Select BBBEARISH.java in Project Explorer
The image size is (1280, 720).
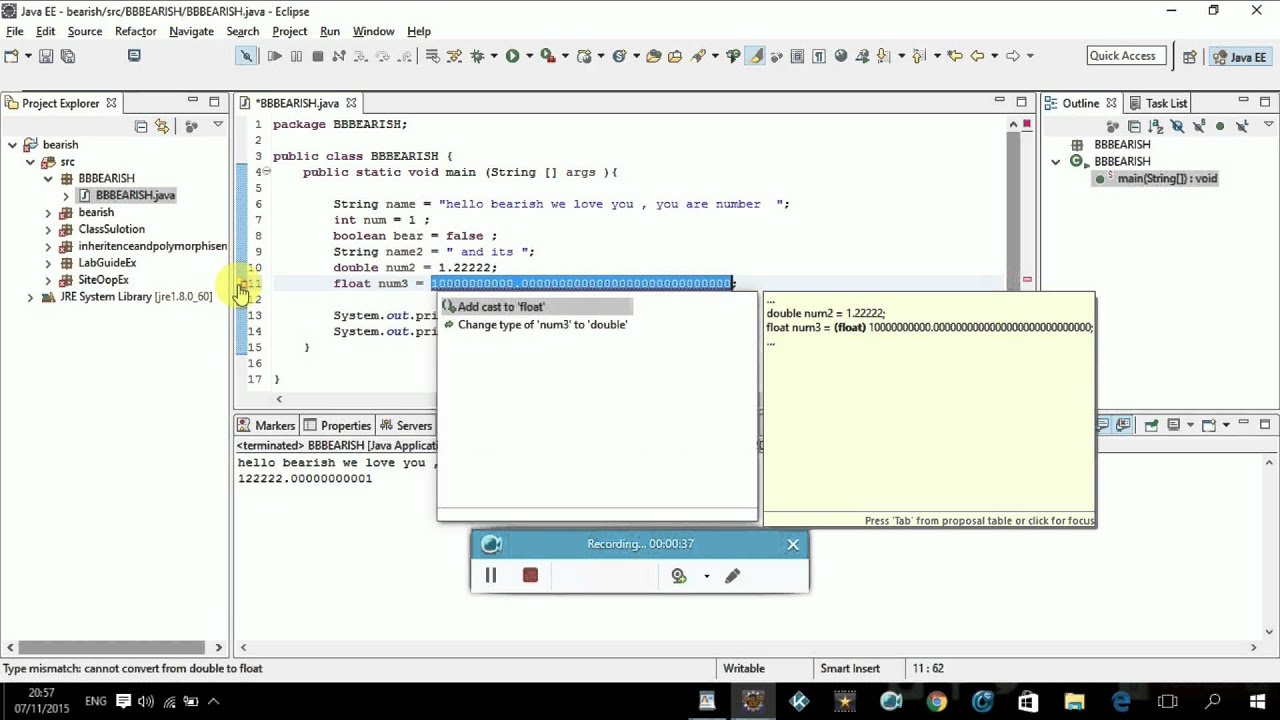[135, 196]
